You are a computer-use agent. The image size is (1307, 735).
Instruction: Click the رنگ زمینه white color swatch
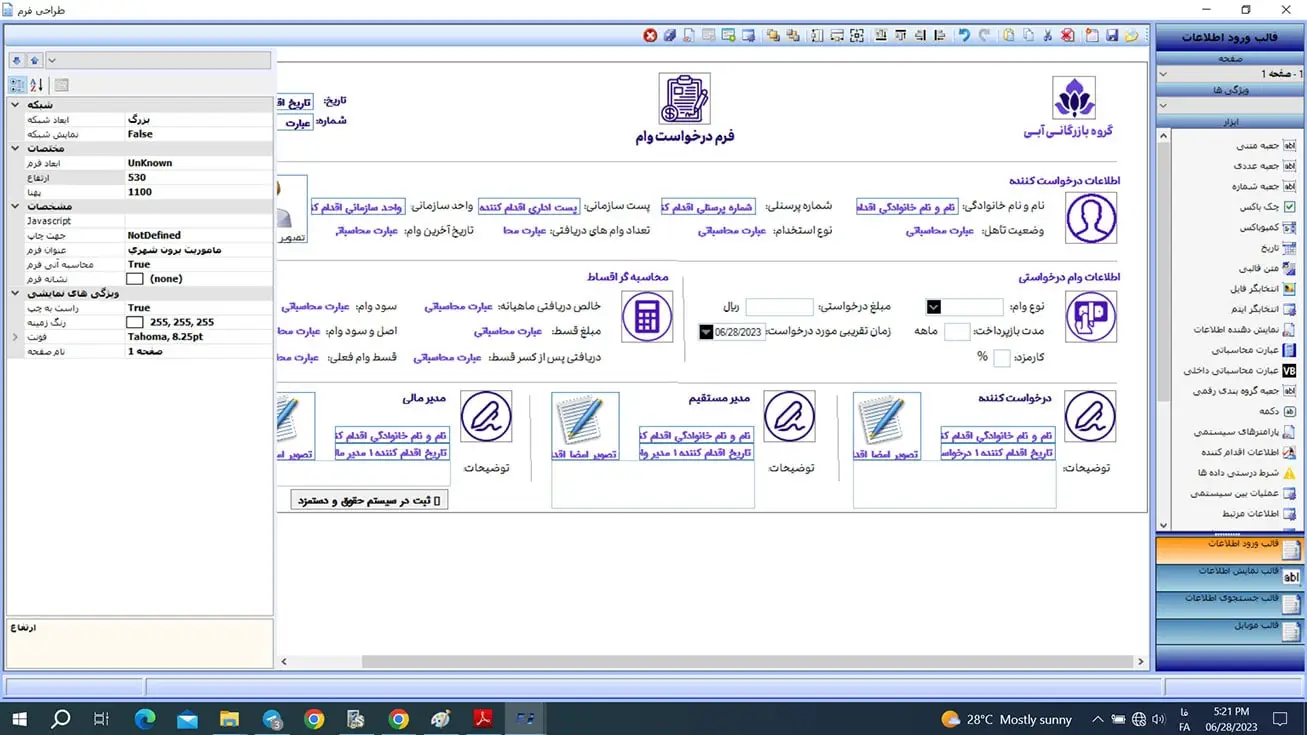(135, 323)
